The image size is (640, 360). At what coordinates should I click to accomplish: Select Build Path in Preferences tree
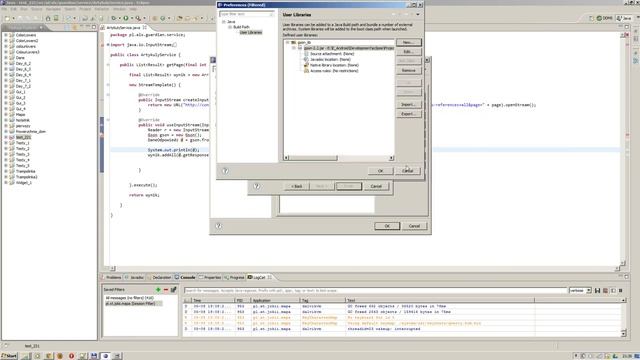(241, 27)
